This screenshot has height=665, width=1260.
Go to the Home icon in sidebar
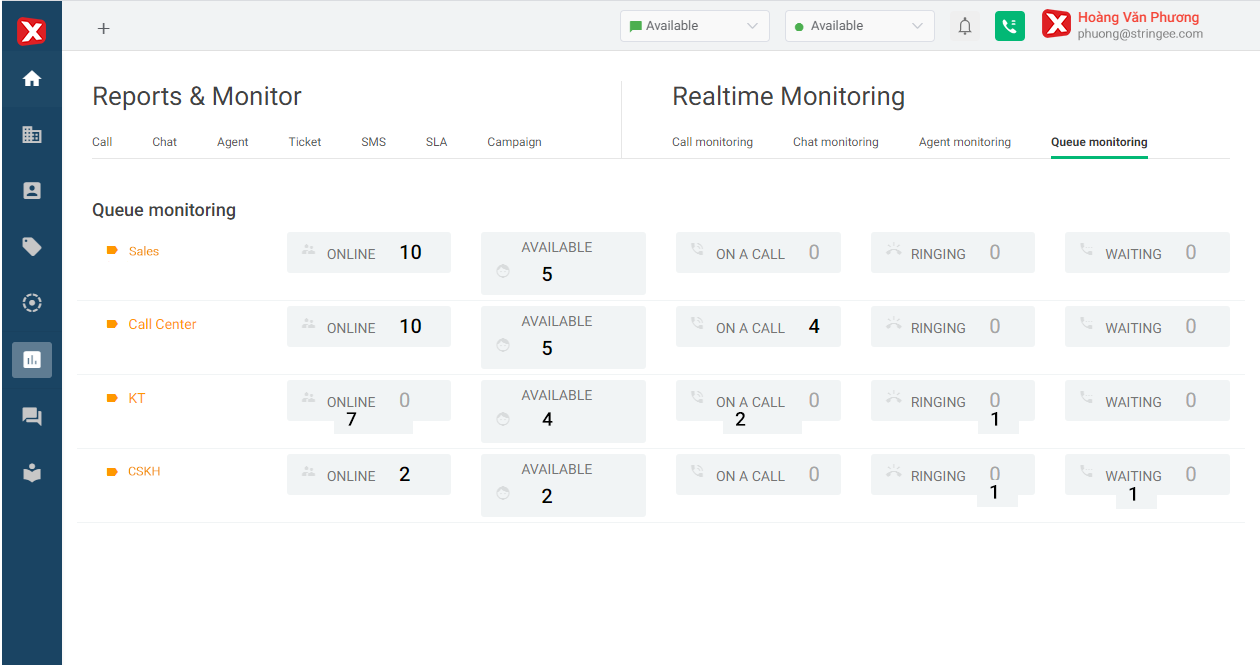click(32, 79)
